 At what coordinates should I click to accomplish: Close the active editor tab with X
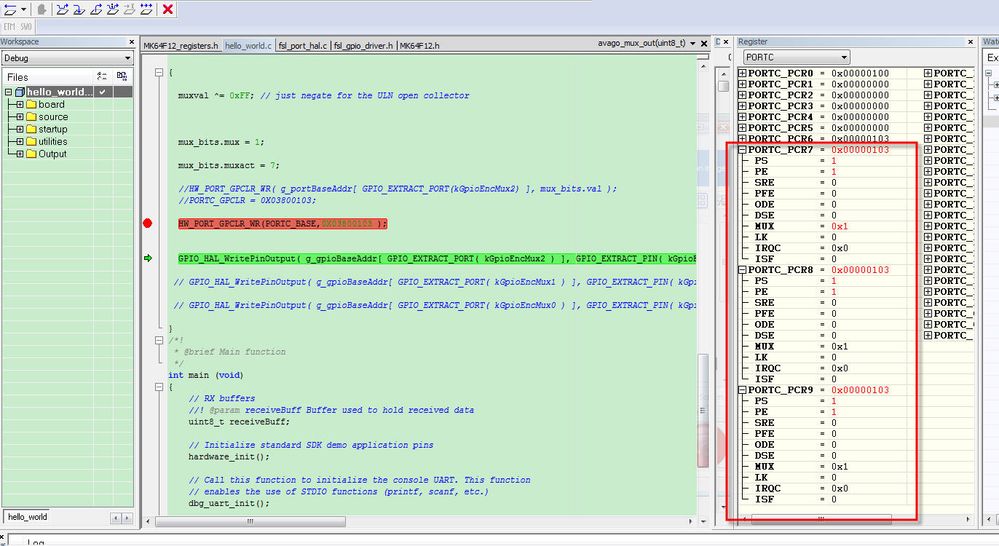(704, 43)
